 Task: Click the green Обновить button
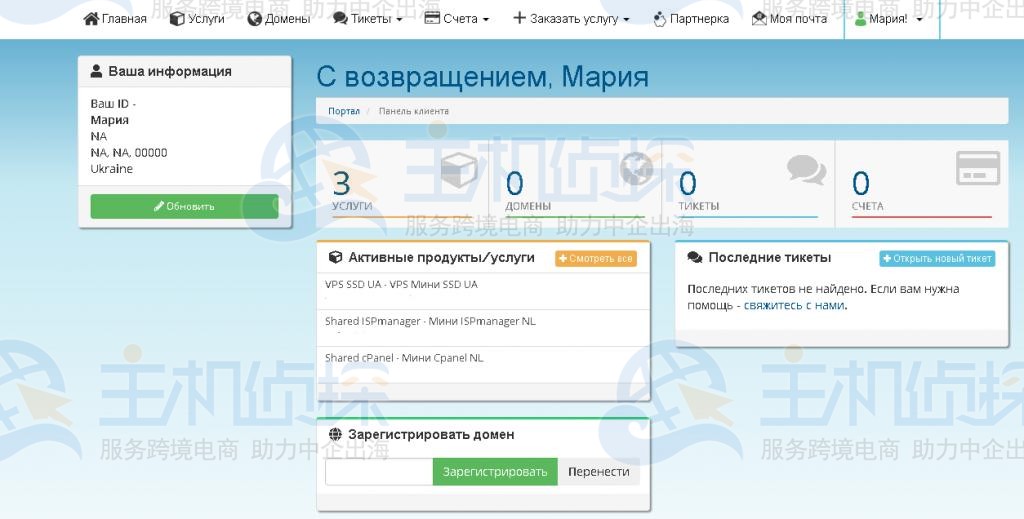tap(184, 206)
